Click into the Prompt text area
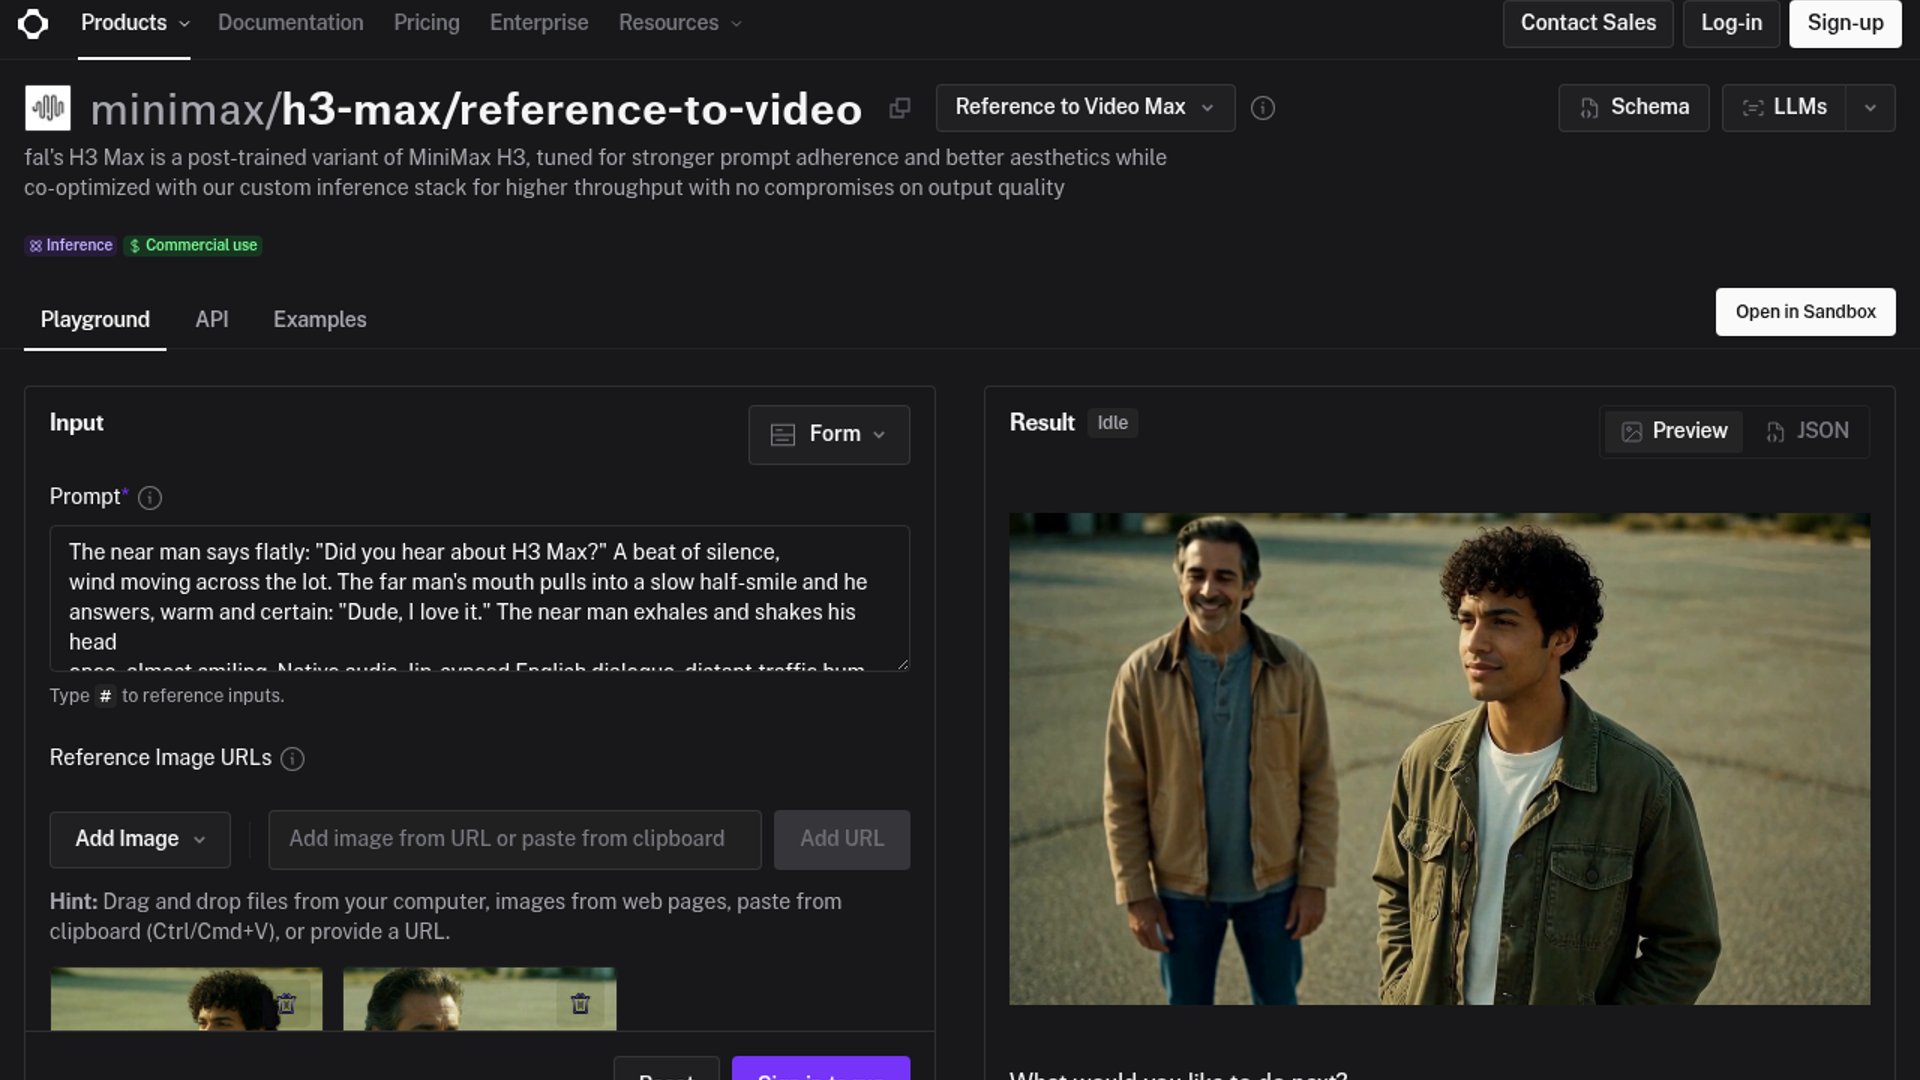Image resolution: width=1920 pixels, height=1080 pixels. [480, 598]
